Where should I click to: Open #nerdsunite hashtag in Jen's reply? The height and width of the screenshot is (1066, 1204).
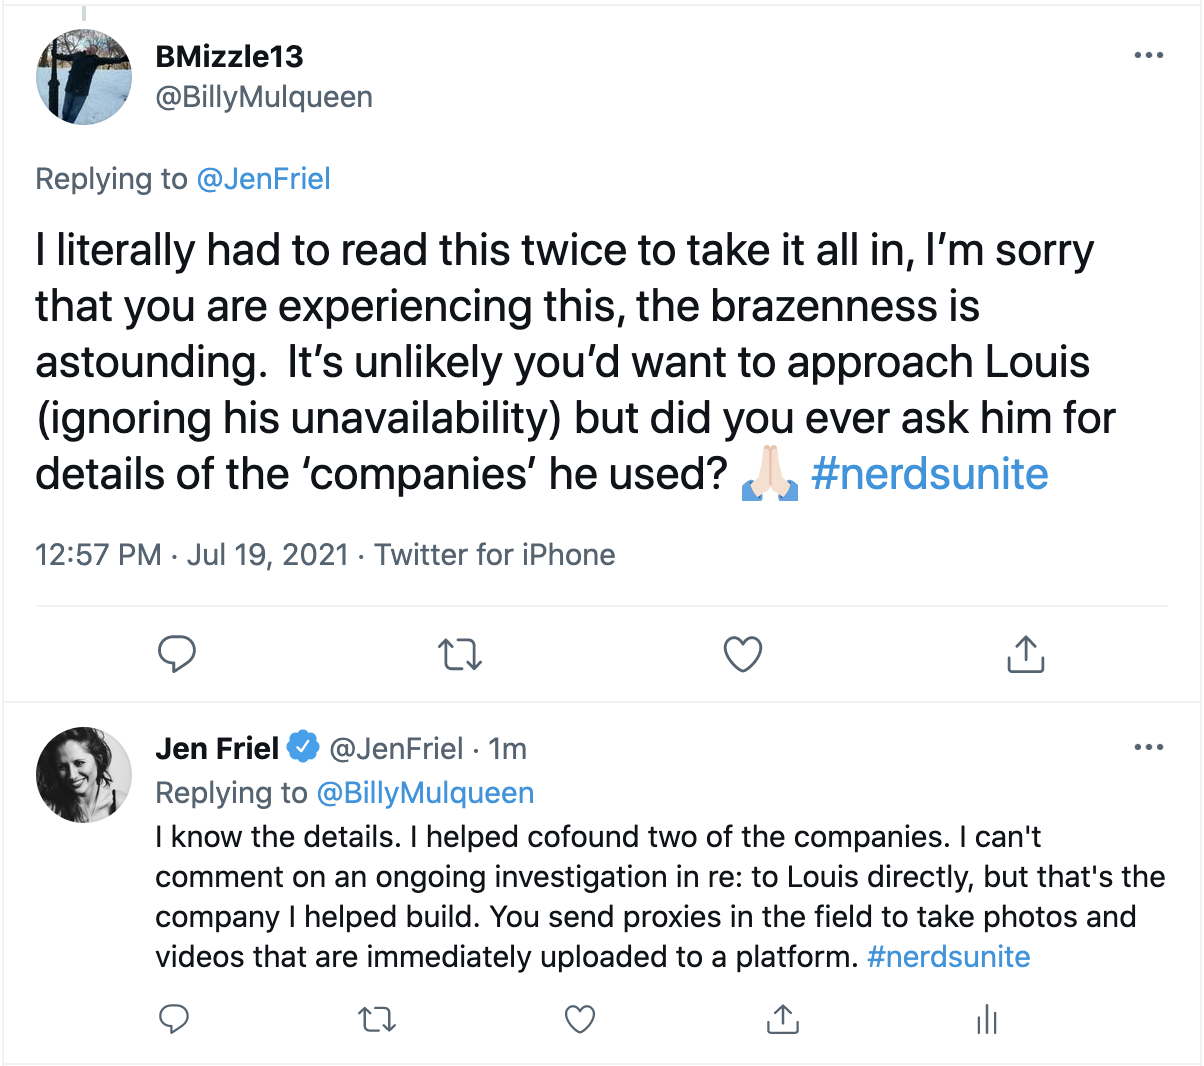point(948,957)
